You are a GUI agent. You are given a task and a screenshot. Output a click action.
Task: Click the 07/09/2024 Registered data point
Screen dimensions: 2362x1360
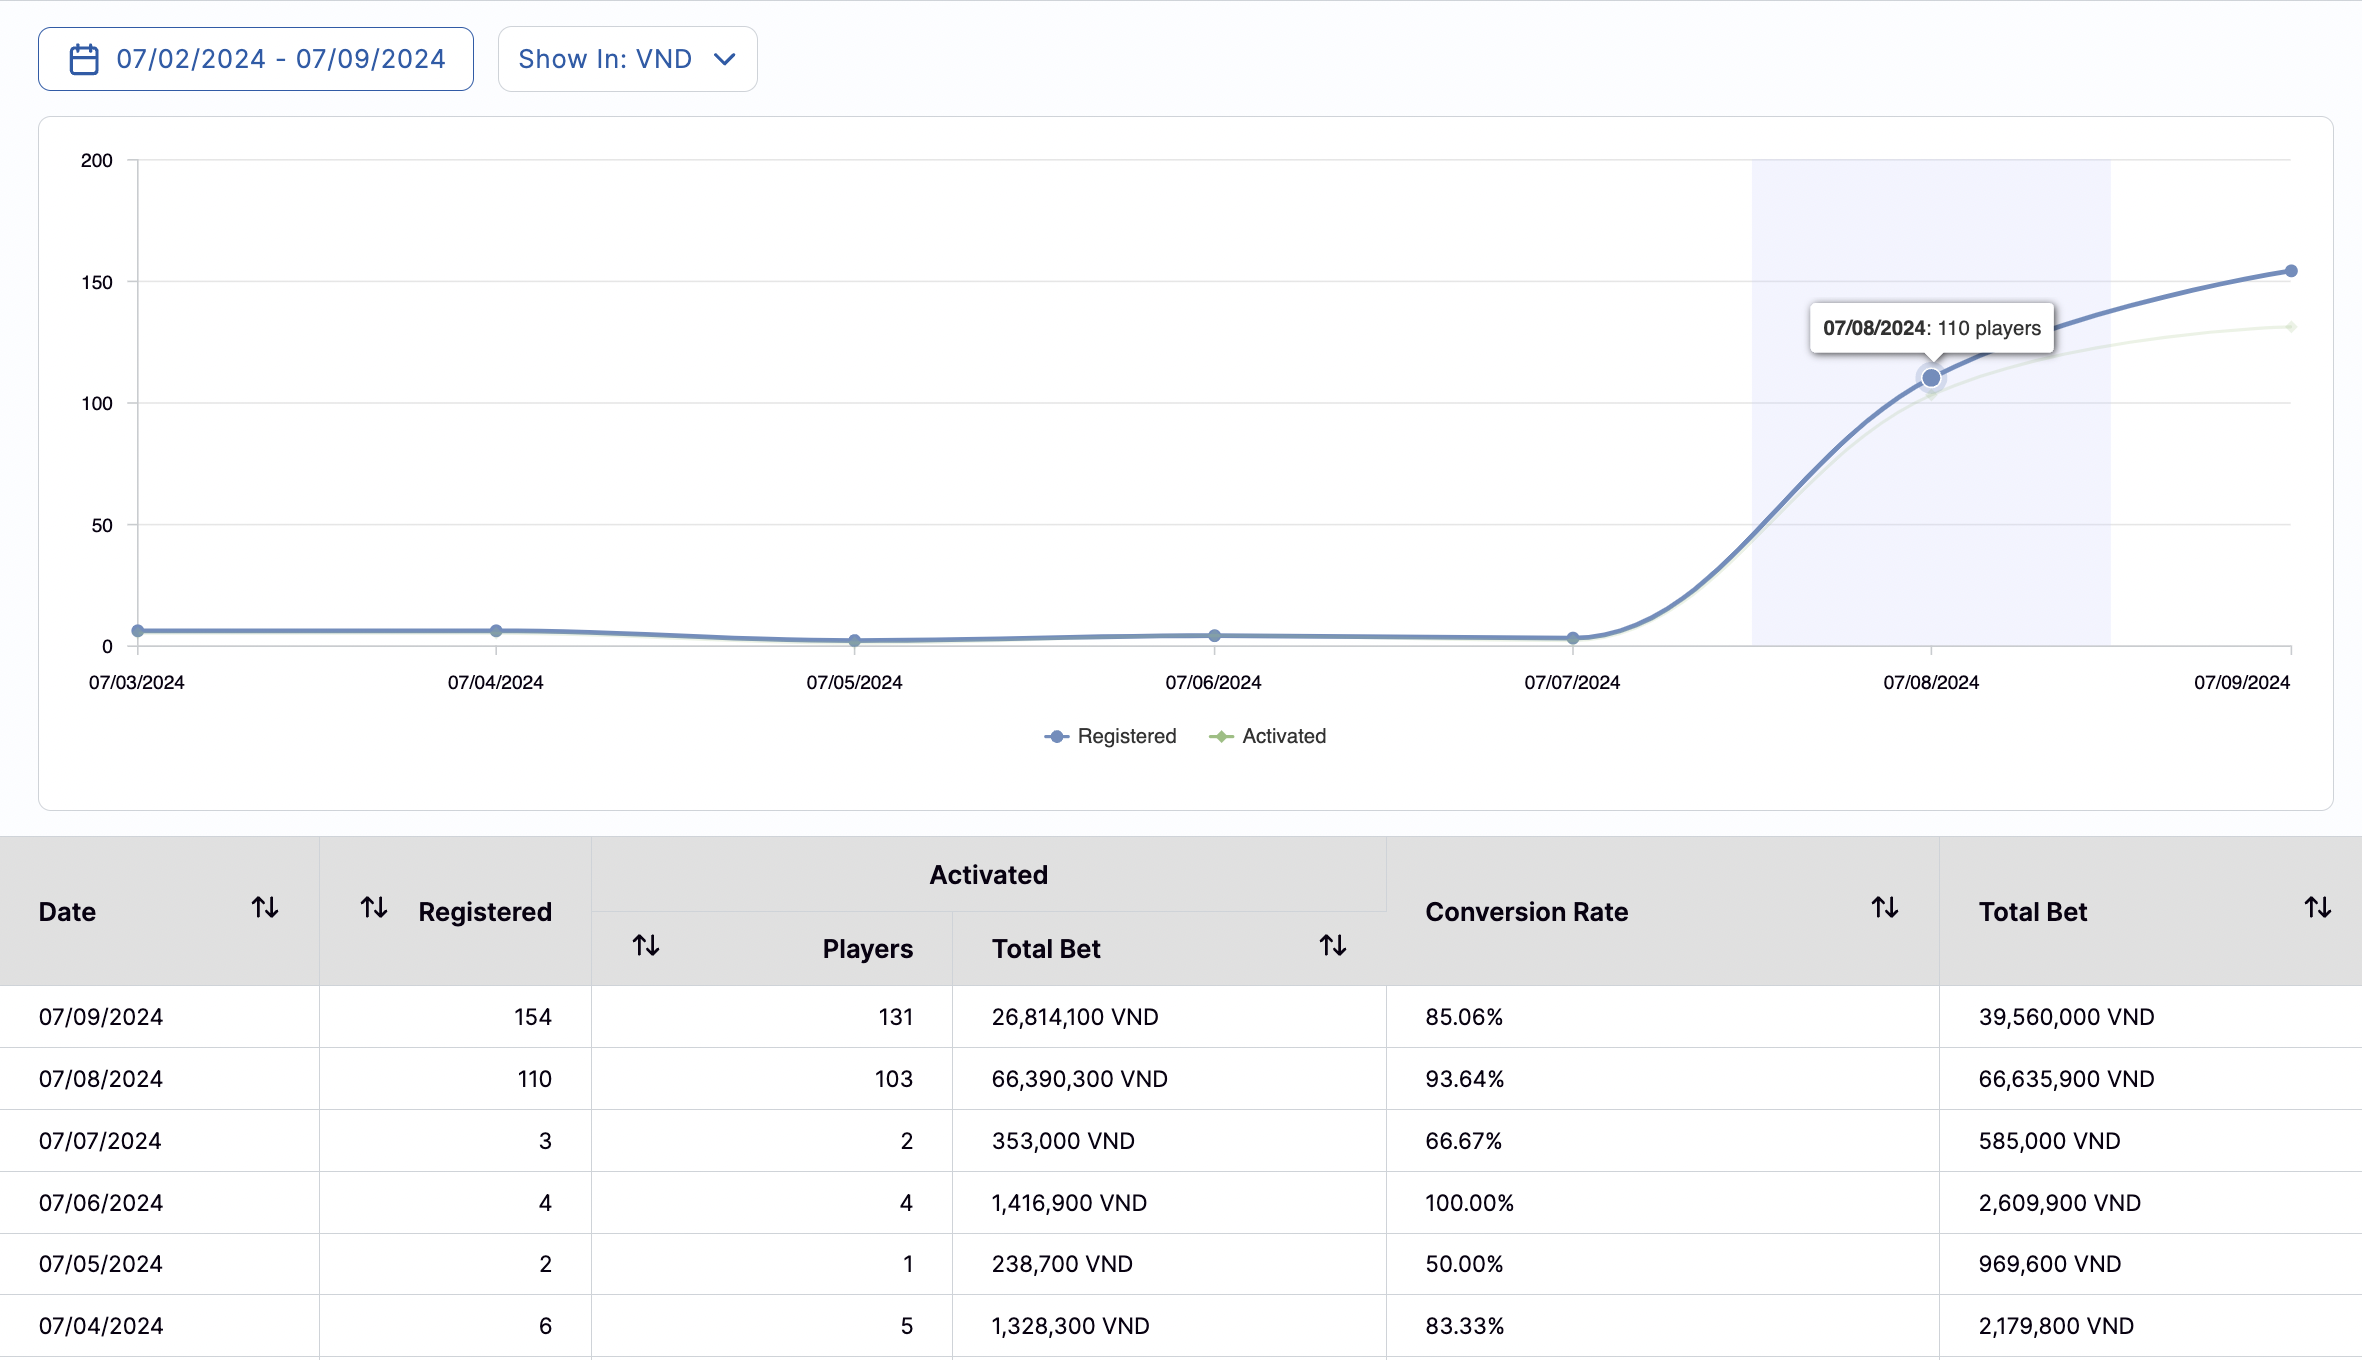pyautogui.click(x=2290, y=271)
